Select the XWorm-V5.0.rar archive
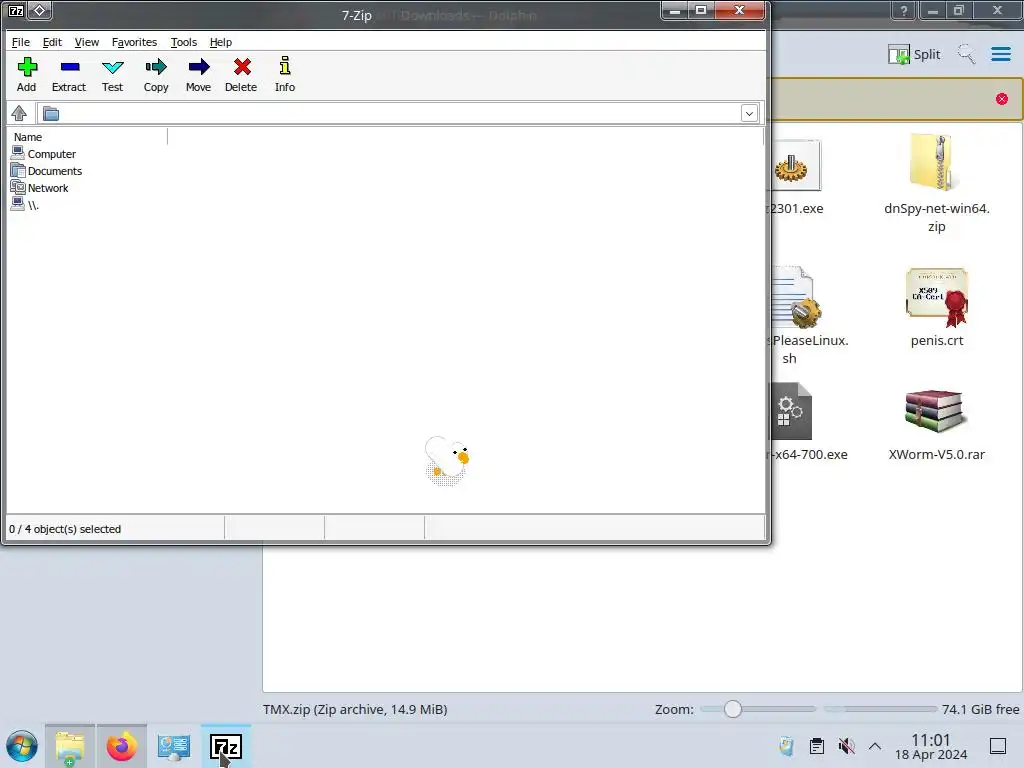Viewport: 1024px width, 768px height. click(936, 425)
